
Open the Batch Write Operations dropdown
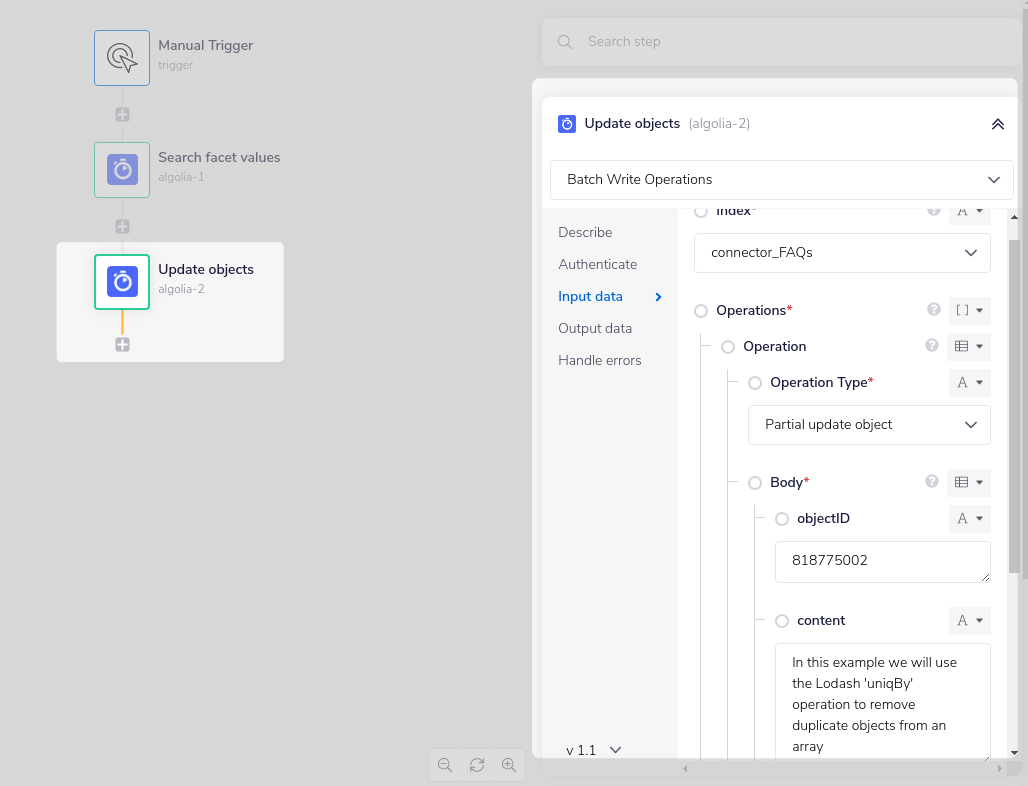781,180
